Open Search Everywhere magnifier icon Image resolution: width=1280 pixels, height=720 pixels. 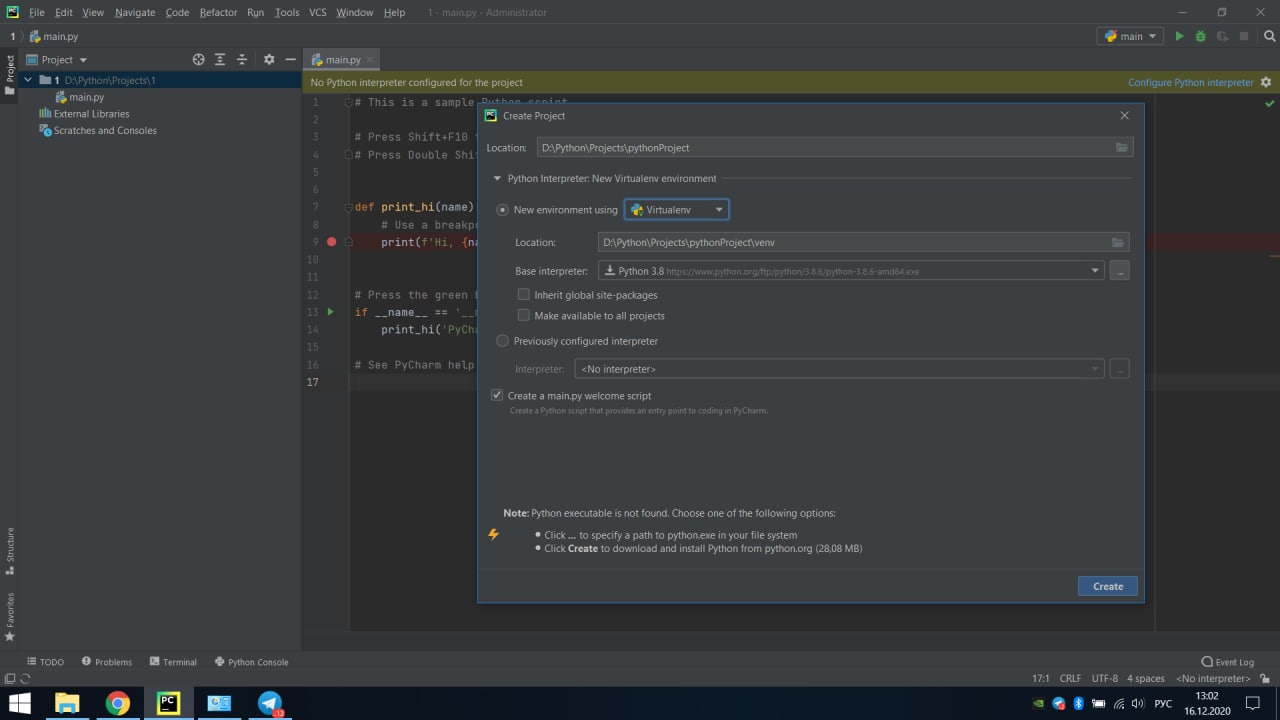coord(1270,36)
